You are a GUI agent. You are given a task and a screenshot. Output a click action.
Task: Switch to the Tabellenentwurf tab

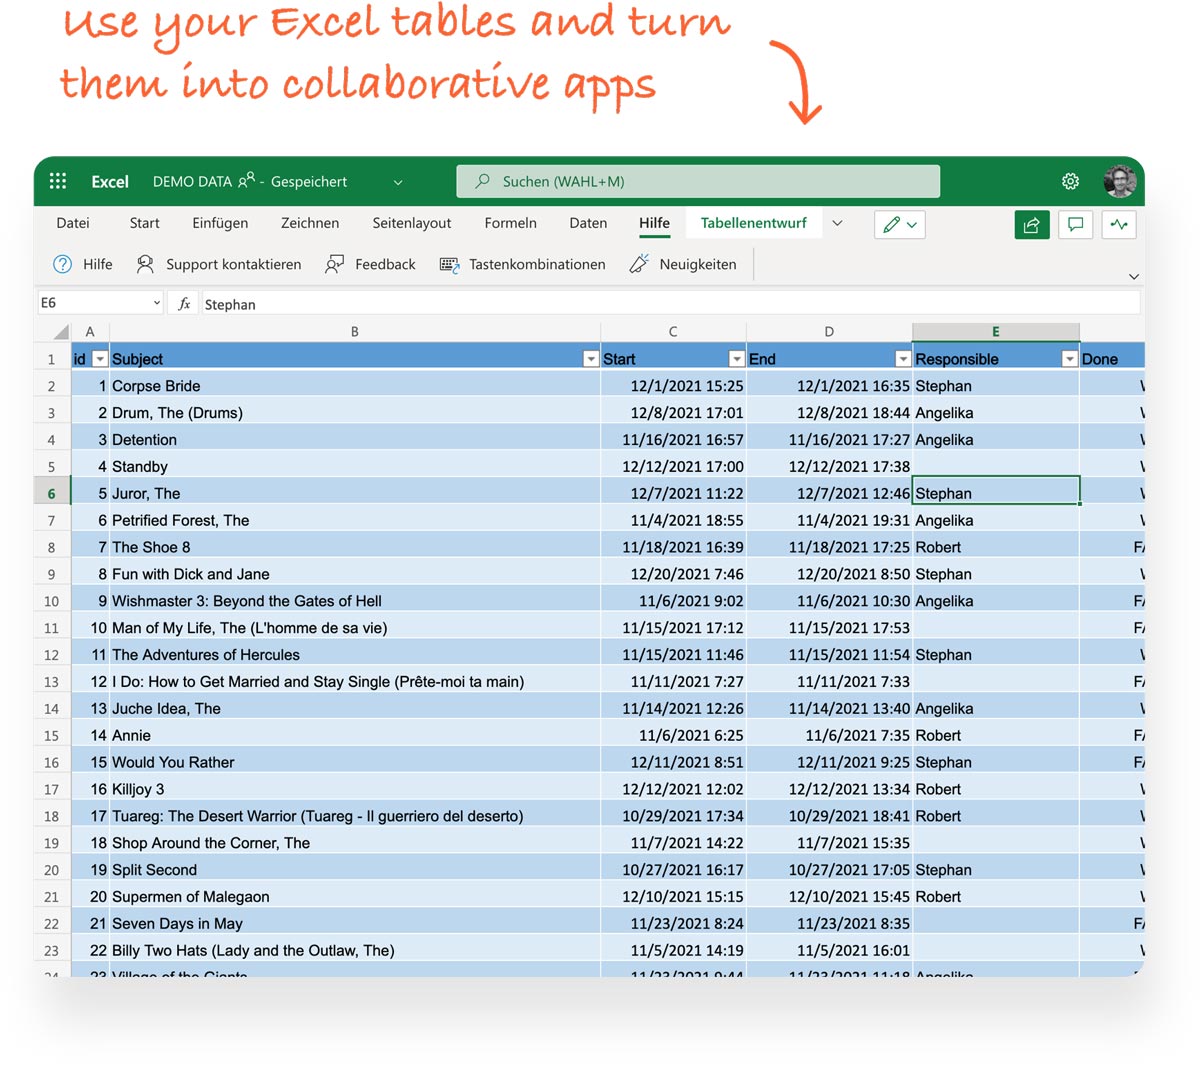[x=754, y=223]
